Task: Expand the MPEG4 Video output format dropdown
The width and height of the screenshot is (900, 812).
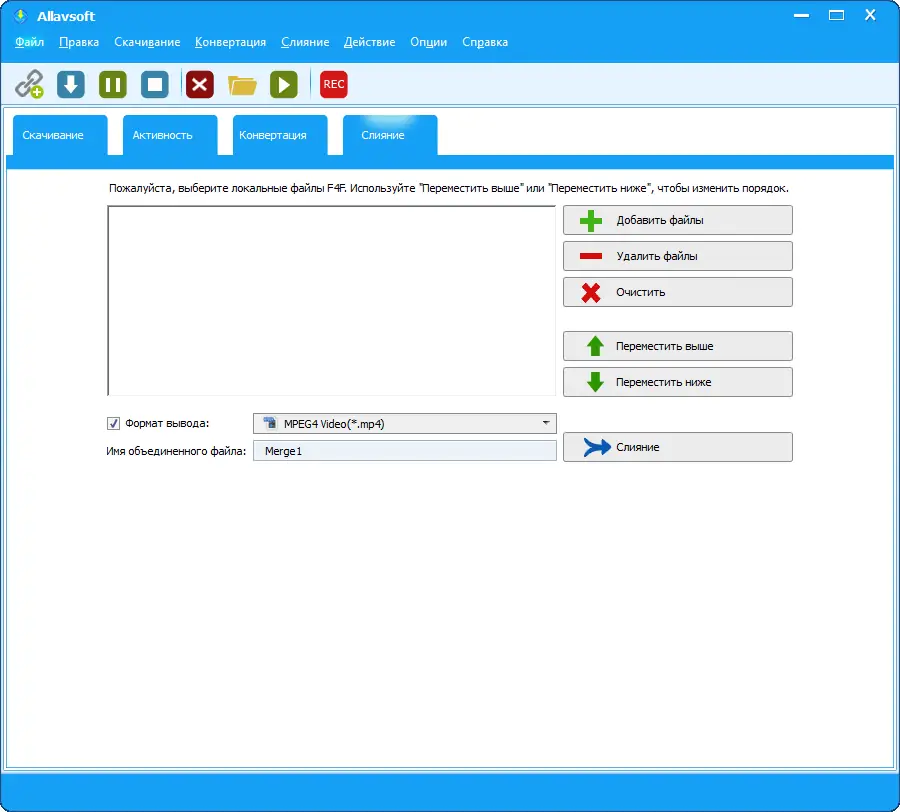Action: click(x=405, y=424)
